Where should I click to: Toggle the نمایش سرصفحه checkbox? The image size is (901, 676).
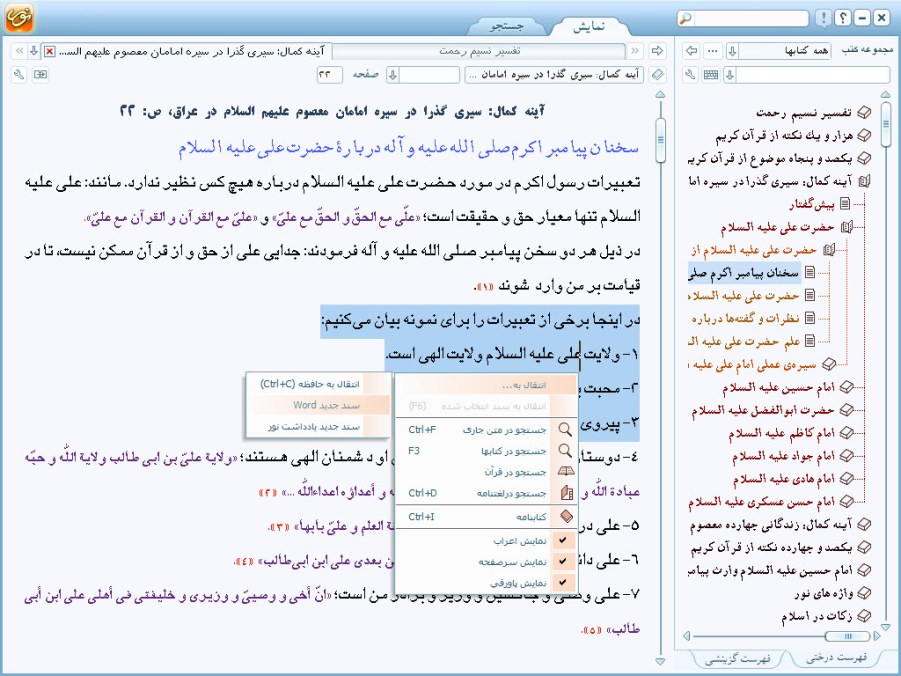pyautogui.click(x=564, y=561)
